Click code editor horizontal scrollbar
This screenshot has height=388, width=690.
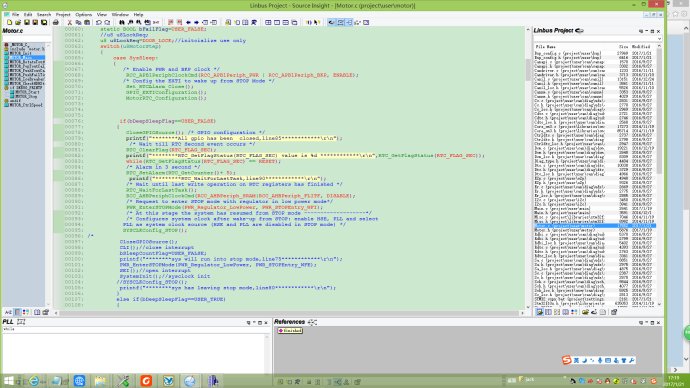pyautogui.click(x=289, y=312)
